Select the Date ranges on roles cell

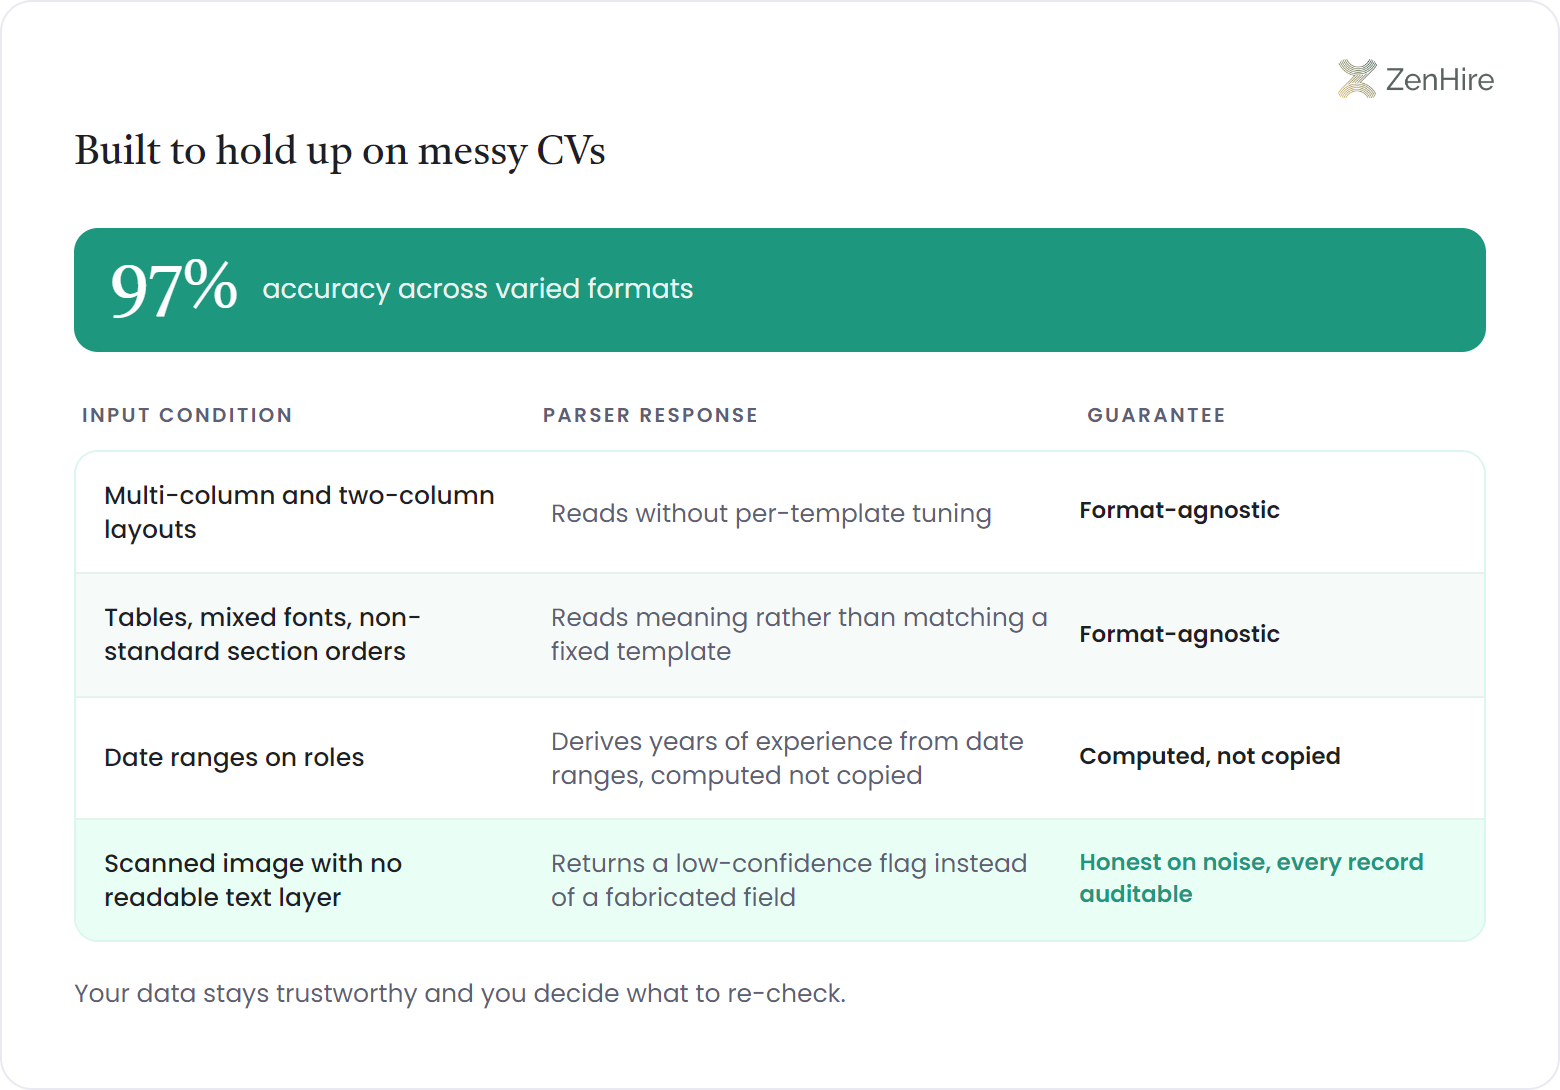(234, 757)
